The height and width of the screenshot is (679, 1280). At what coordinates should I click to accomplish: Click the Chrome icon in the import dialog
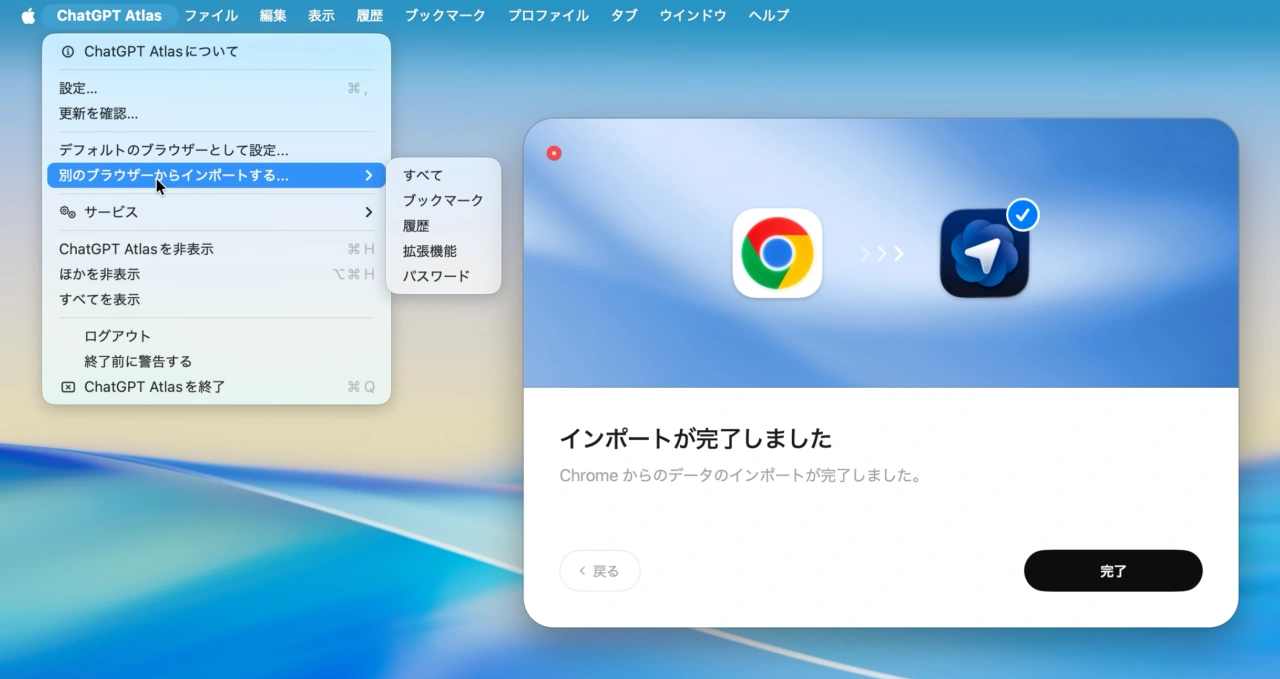click(777, 253)
